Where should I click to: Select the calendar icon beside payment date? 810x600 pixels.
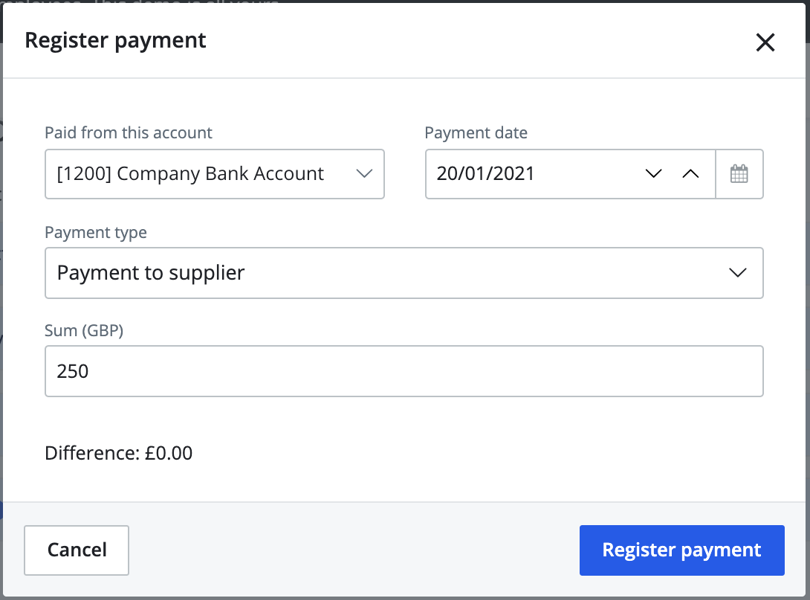[739, 173]
